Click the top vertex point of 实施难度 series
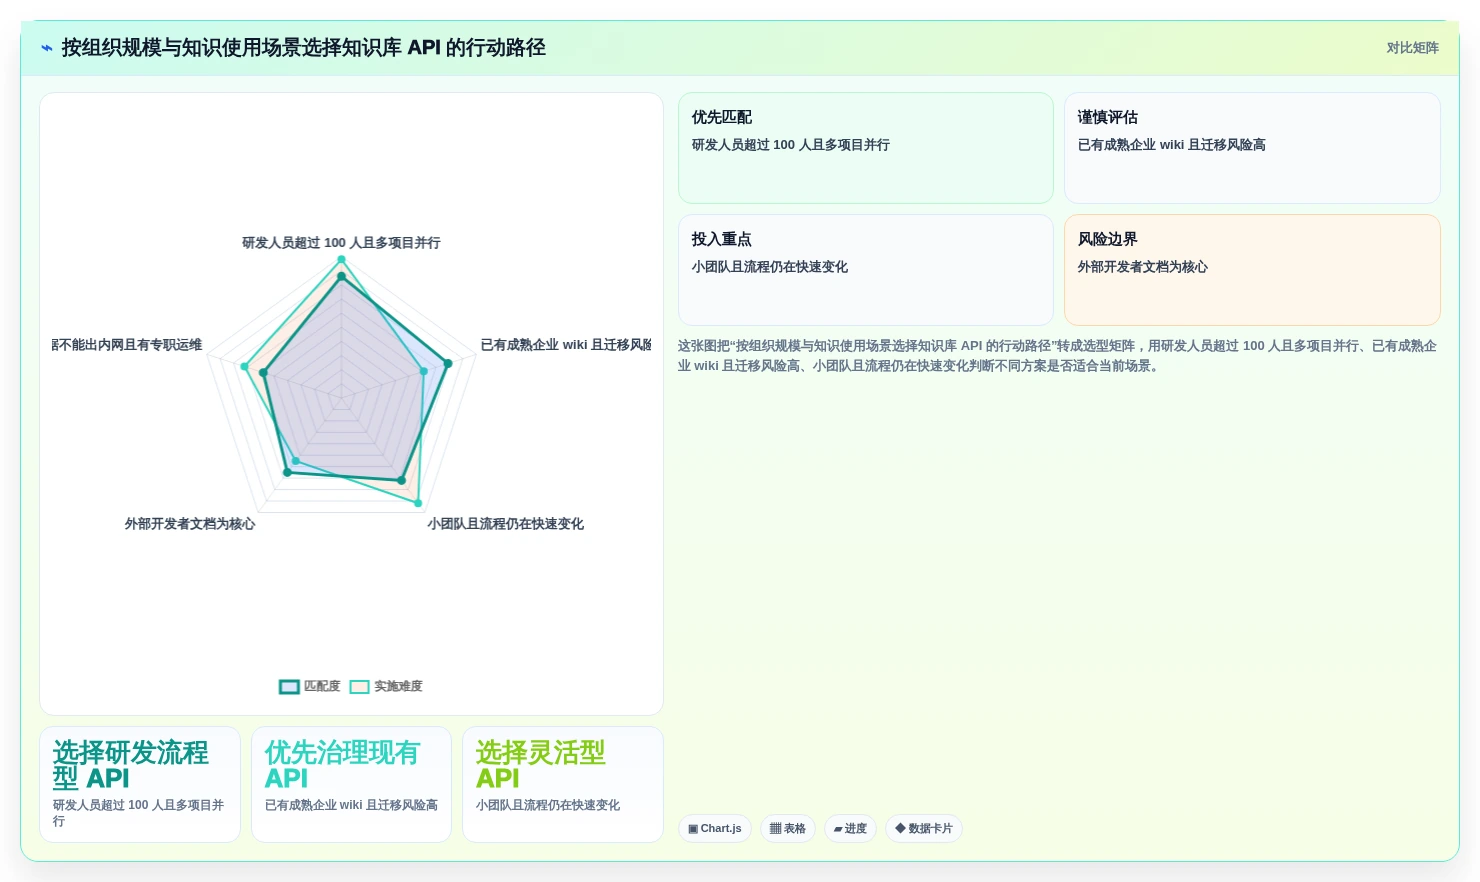The height and width of the screenshot is (882, 1480). click(x=341, y=260)
